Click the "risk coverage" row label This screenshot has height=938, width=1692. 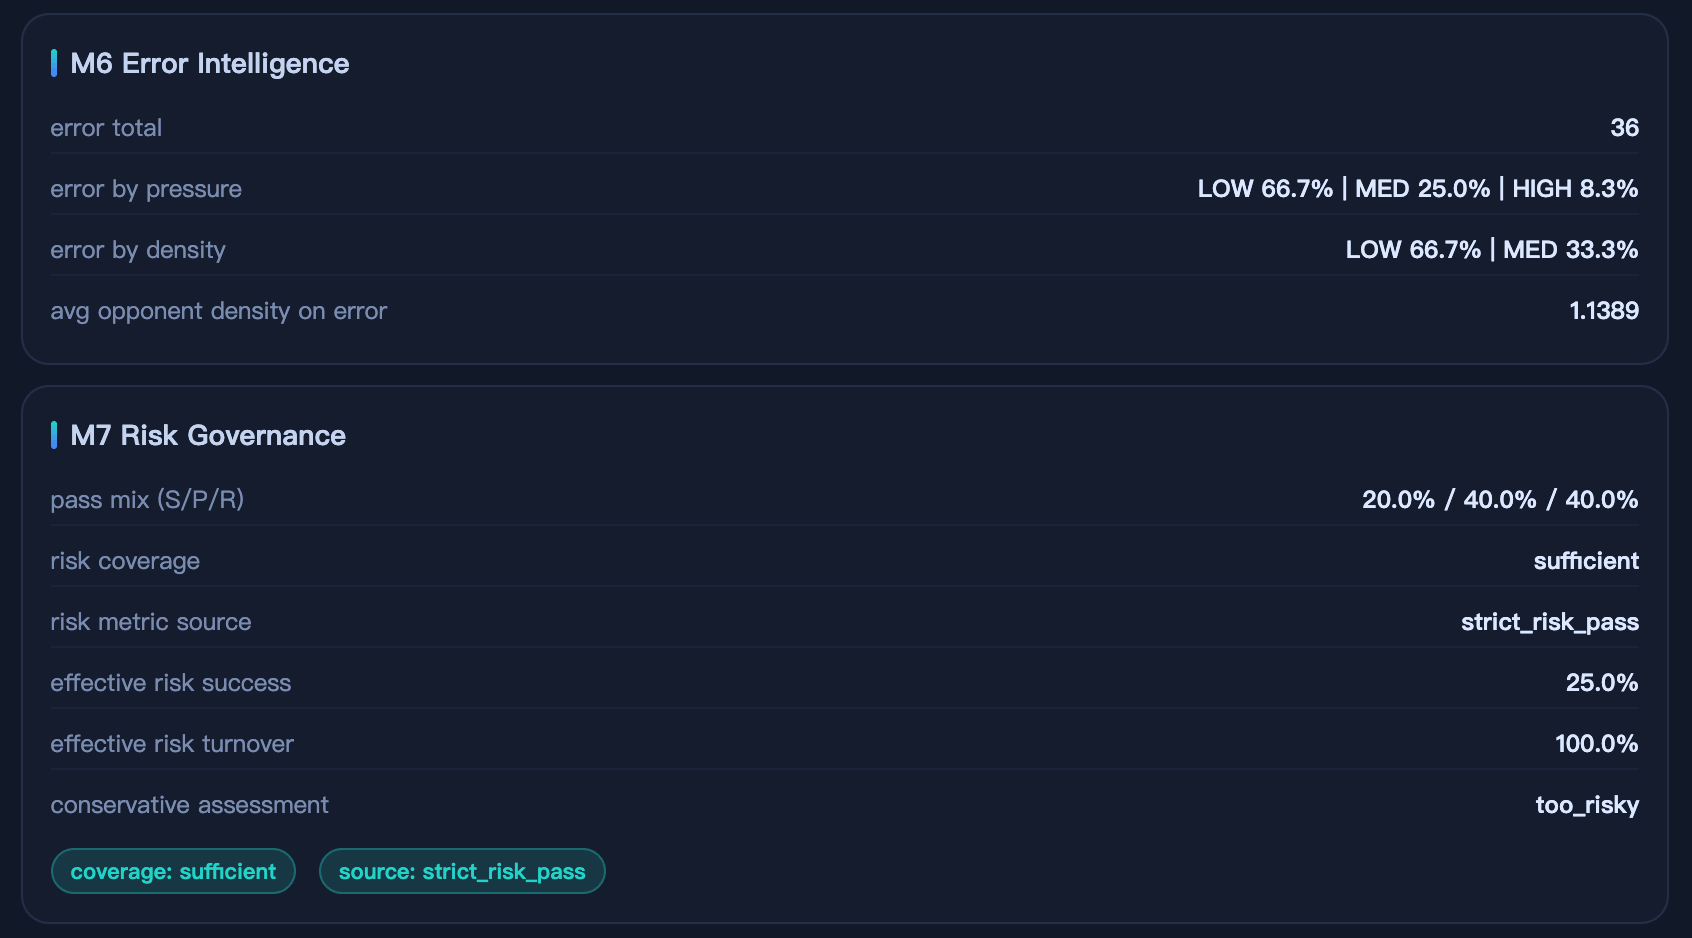click(x=125, y=561)
